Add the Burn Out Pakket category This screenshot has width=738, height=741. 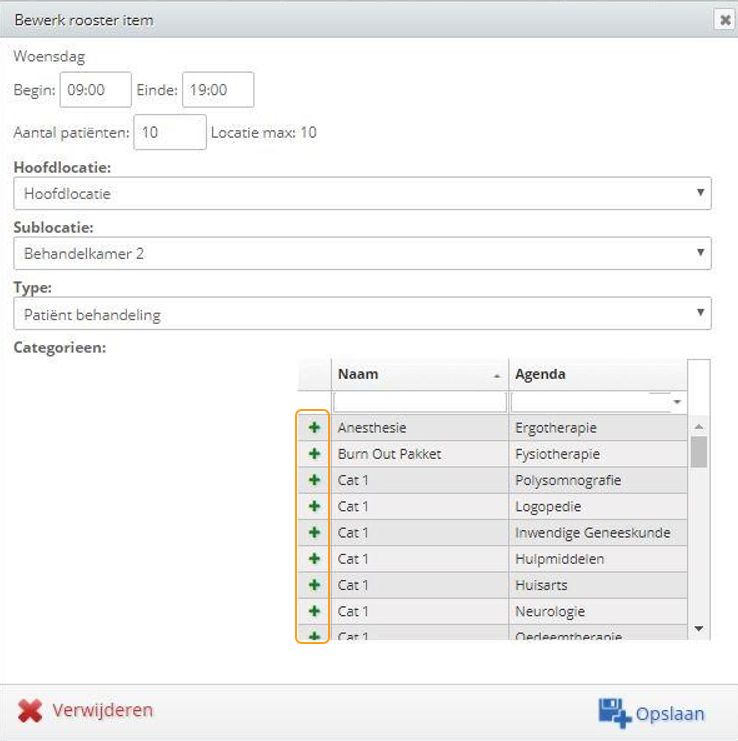pos(314,454)
